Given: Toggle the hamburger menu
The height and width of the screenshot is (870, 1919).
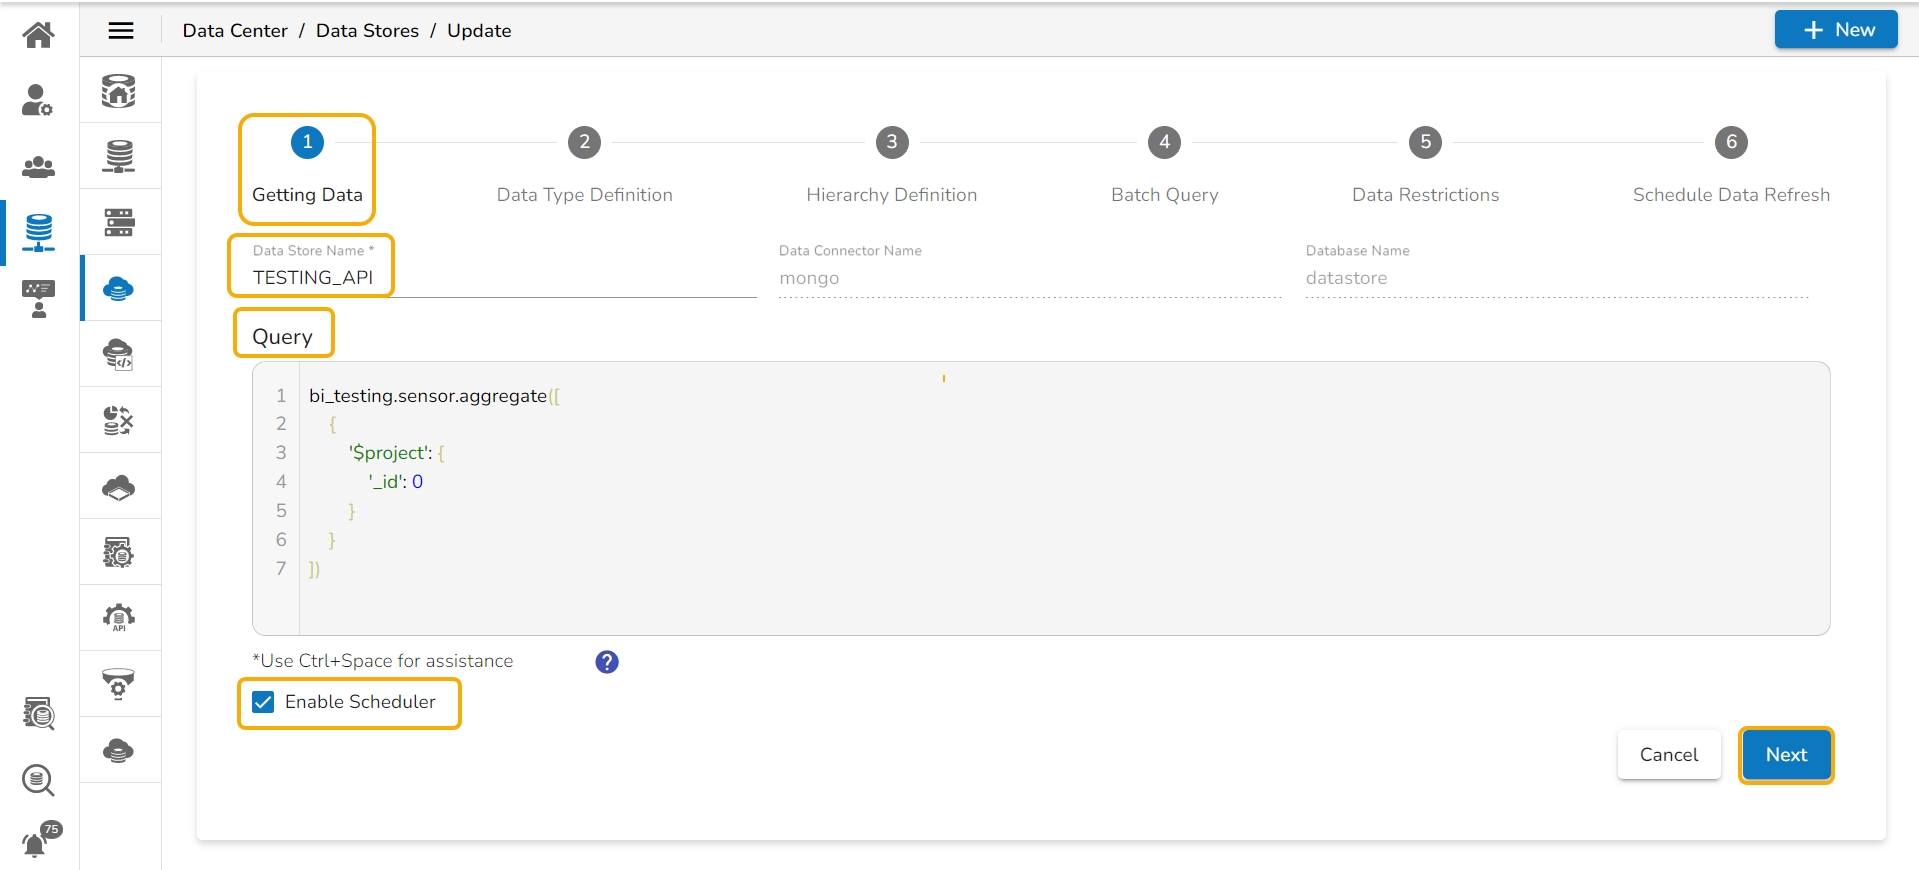Looking at the screenshot, I should [x=121, y=31].
